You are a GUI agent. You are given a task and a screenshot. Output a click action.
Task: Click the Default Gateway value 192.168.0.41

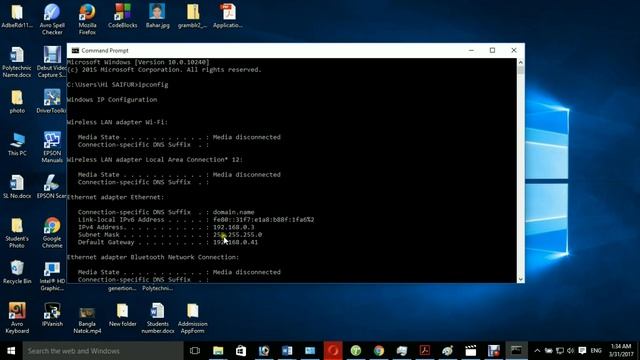tap(236, 242)
